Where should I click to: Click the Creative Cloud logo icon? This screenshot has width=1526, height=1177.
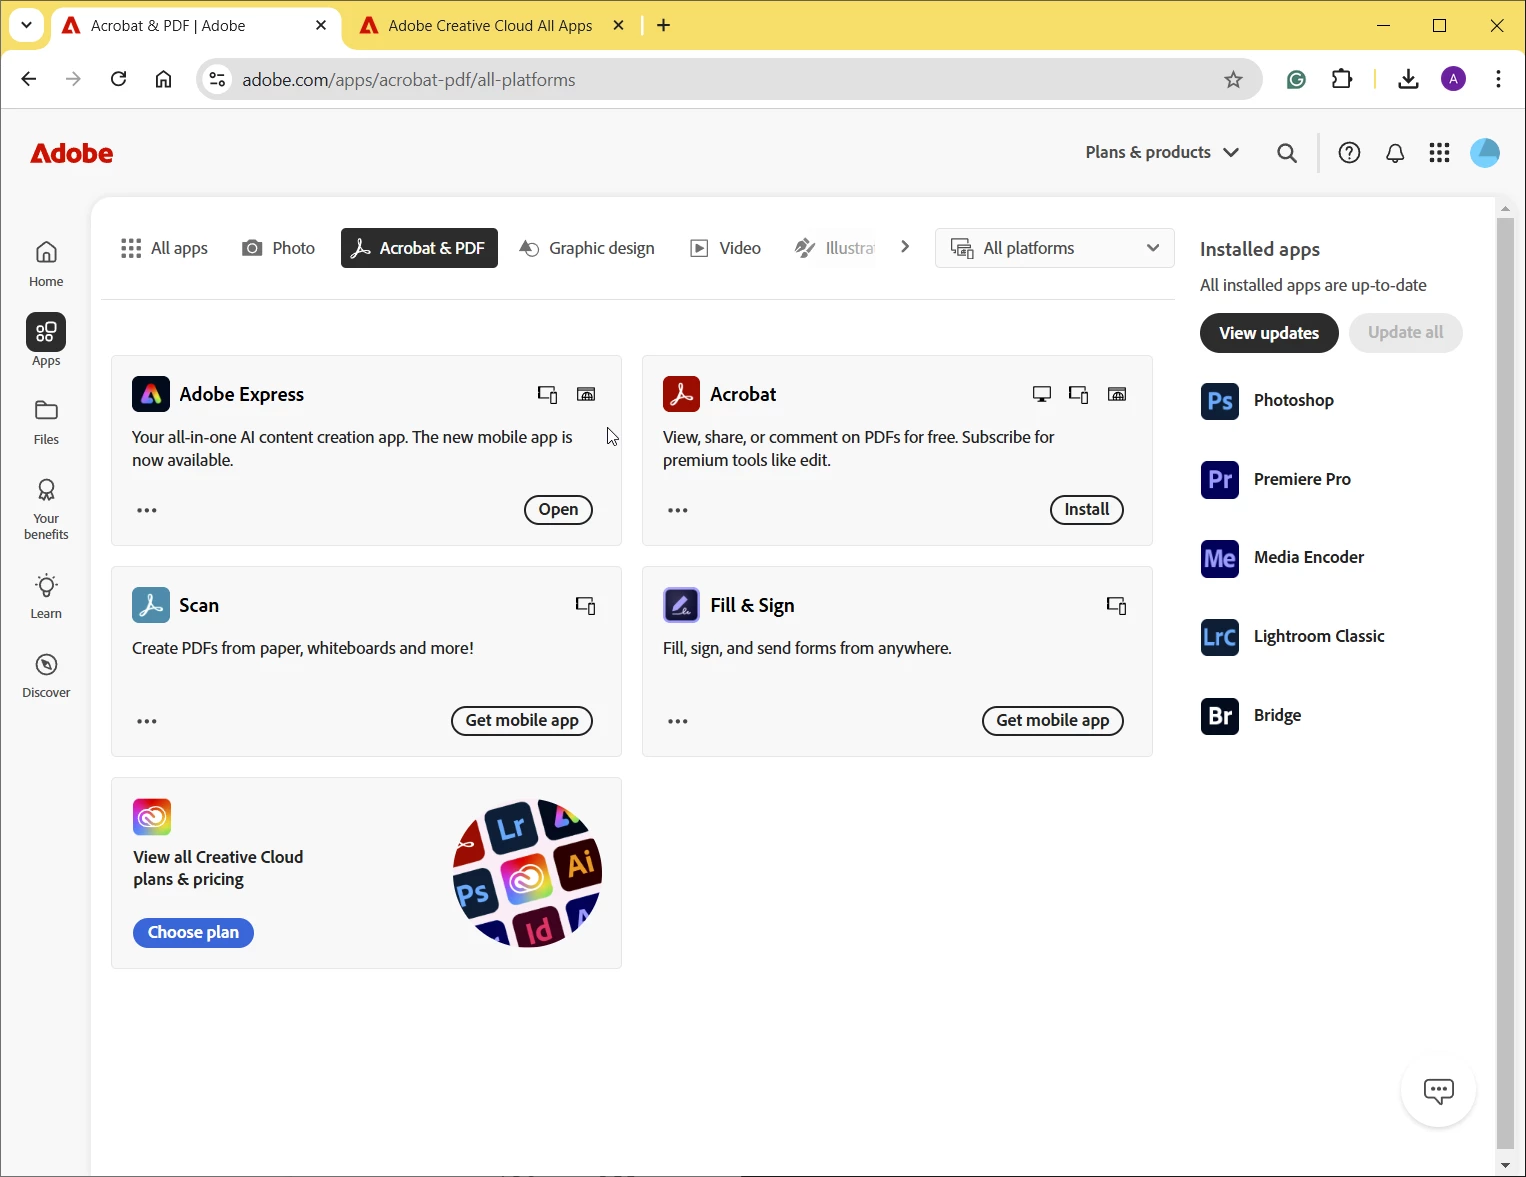[x=152, y=817]
